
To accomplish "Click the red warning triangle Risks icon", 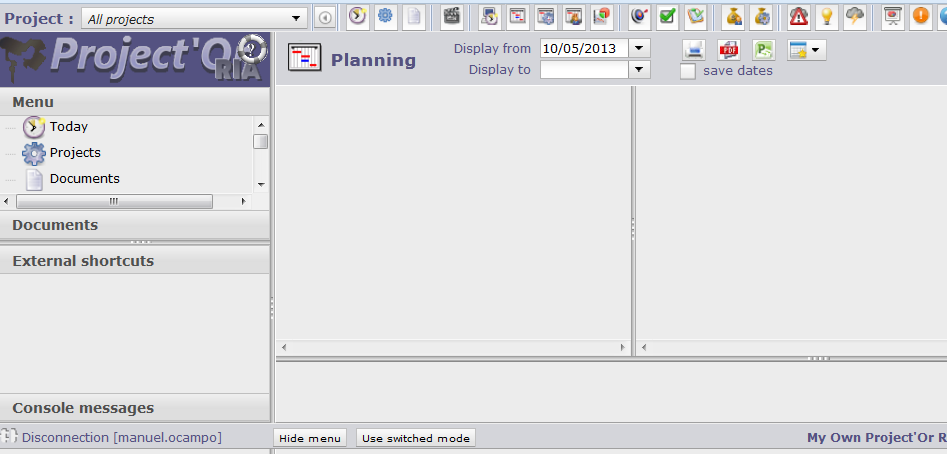I will pos(798,17).
